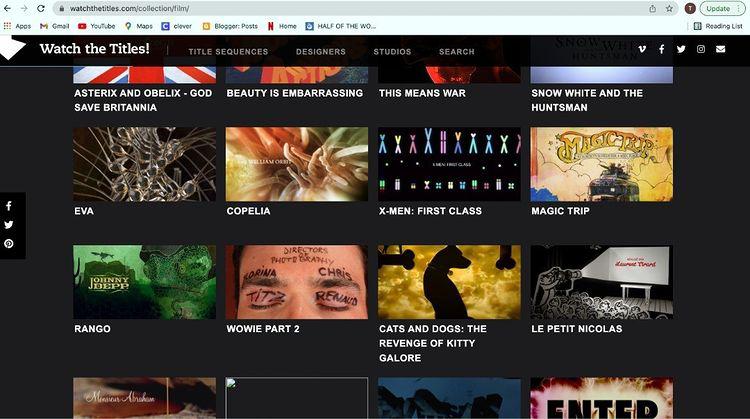Open the Asterix and Obelix title link
The image size is (750, 419).
[x=143, y=100]
